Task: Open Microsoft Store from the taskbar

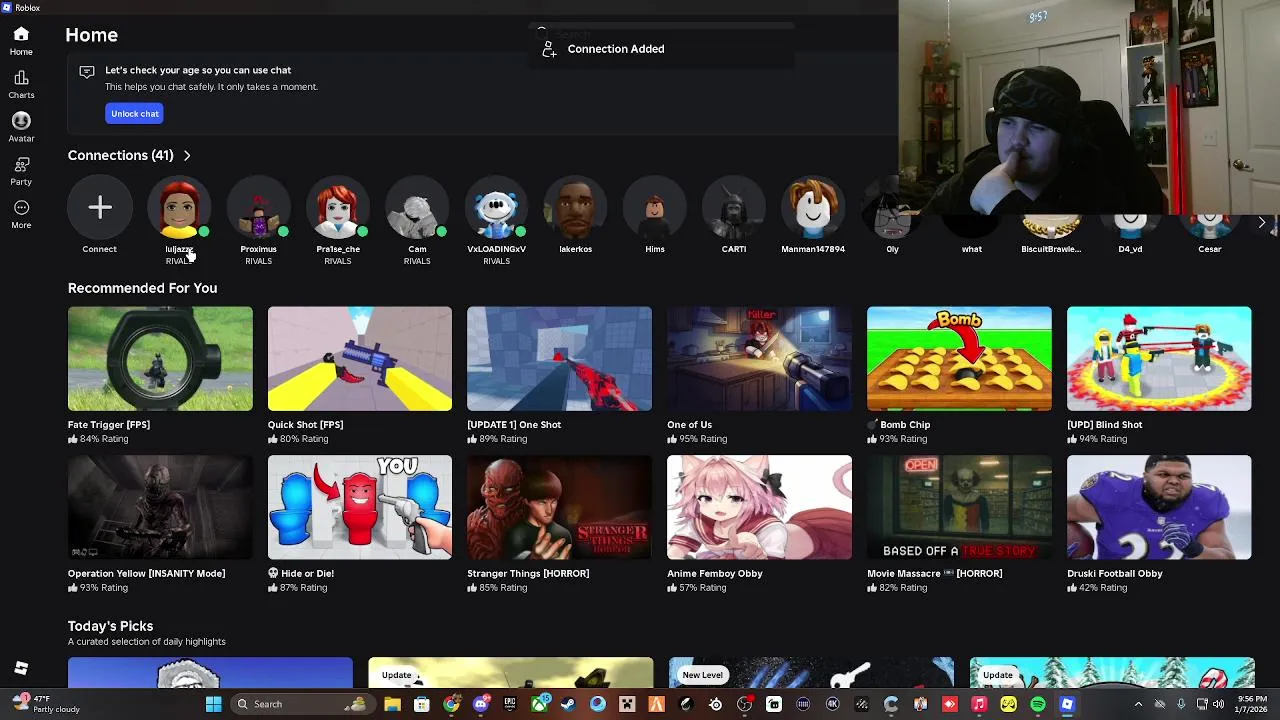Action: [x=421, y=704]
